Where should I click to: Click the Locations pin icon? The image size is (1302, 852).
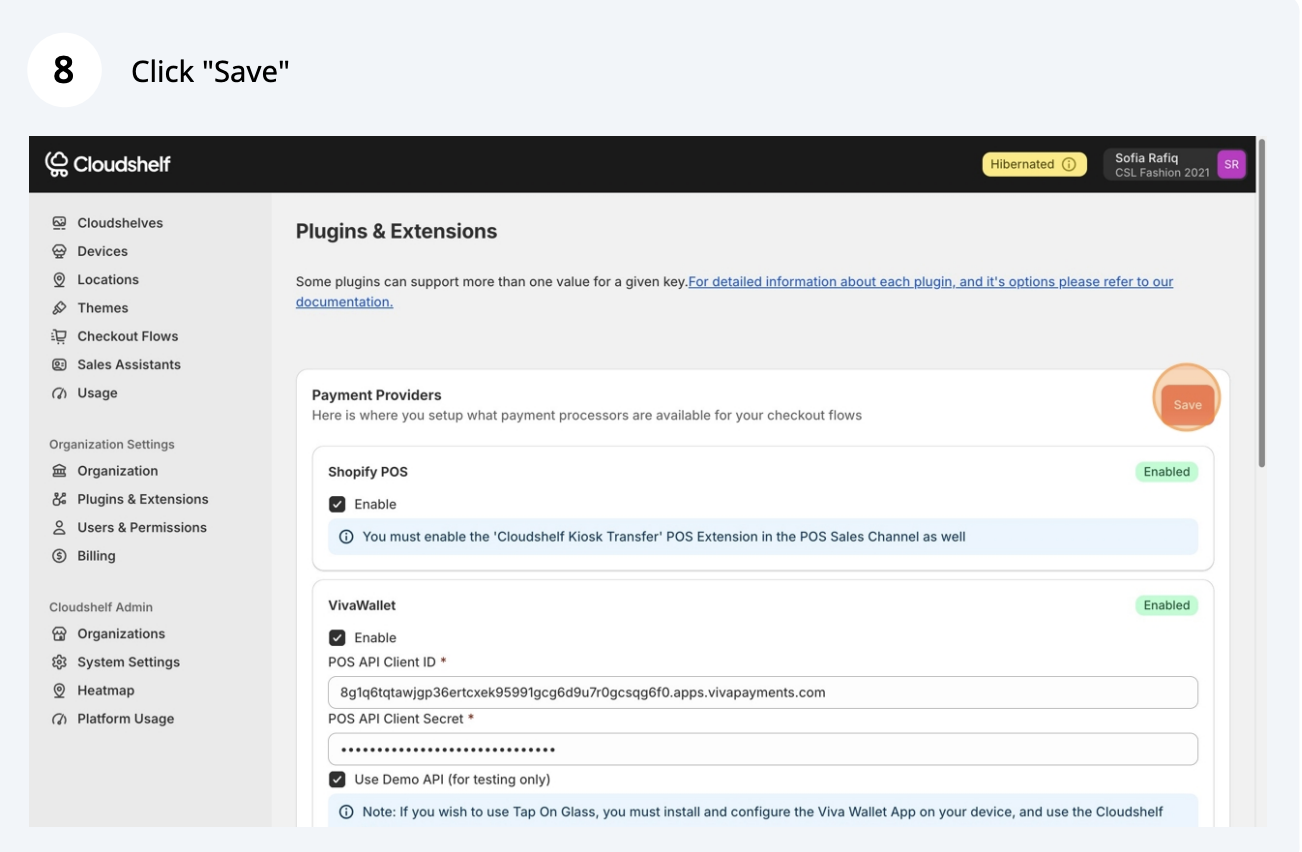pyautogui.click(x=60, y=280)
